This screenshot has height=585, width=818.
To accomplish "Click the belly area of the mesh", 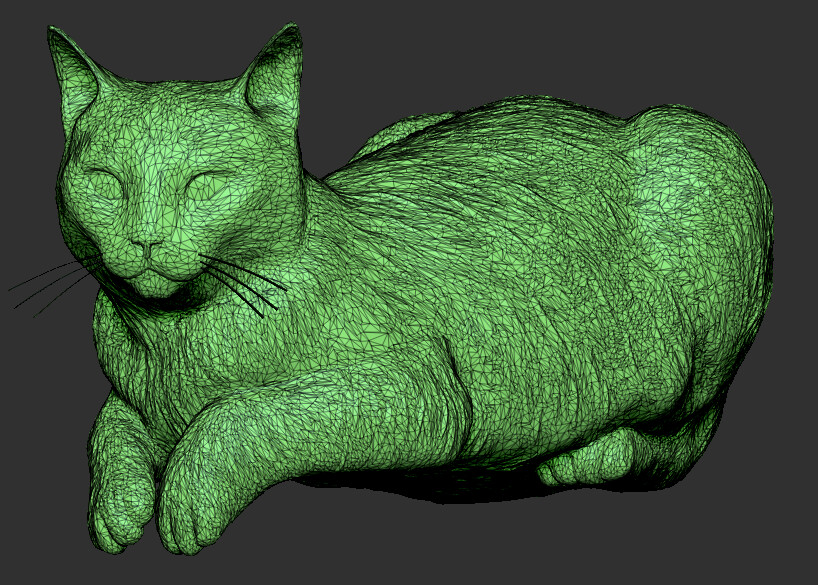I will [x=430, y=430].
